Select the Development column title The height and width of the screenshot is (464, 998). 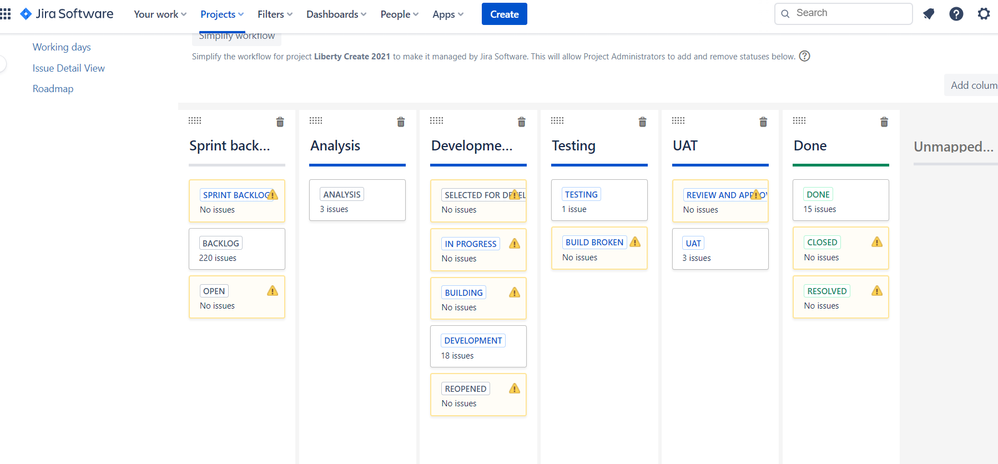[x=472, y=146]
